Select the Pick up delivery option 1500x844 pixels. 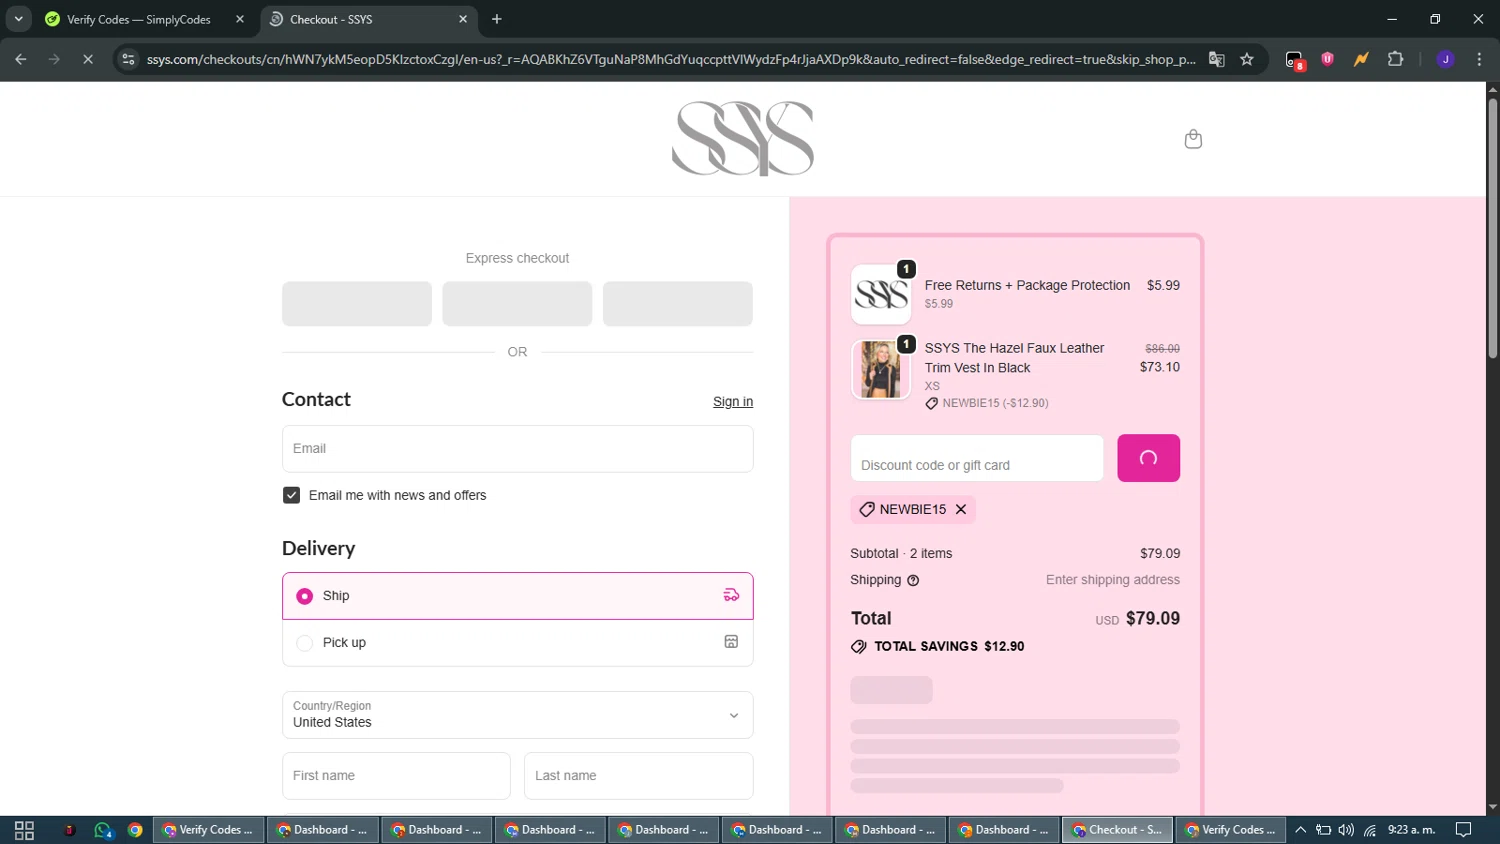coord(517,643)
